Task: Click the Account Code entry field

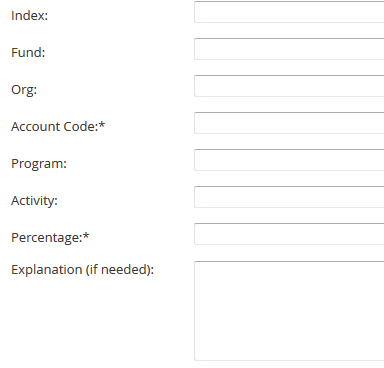Action: pyautogui.click(x=289, y=123)
